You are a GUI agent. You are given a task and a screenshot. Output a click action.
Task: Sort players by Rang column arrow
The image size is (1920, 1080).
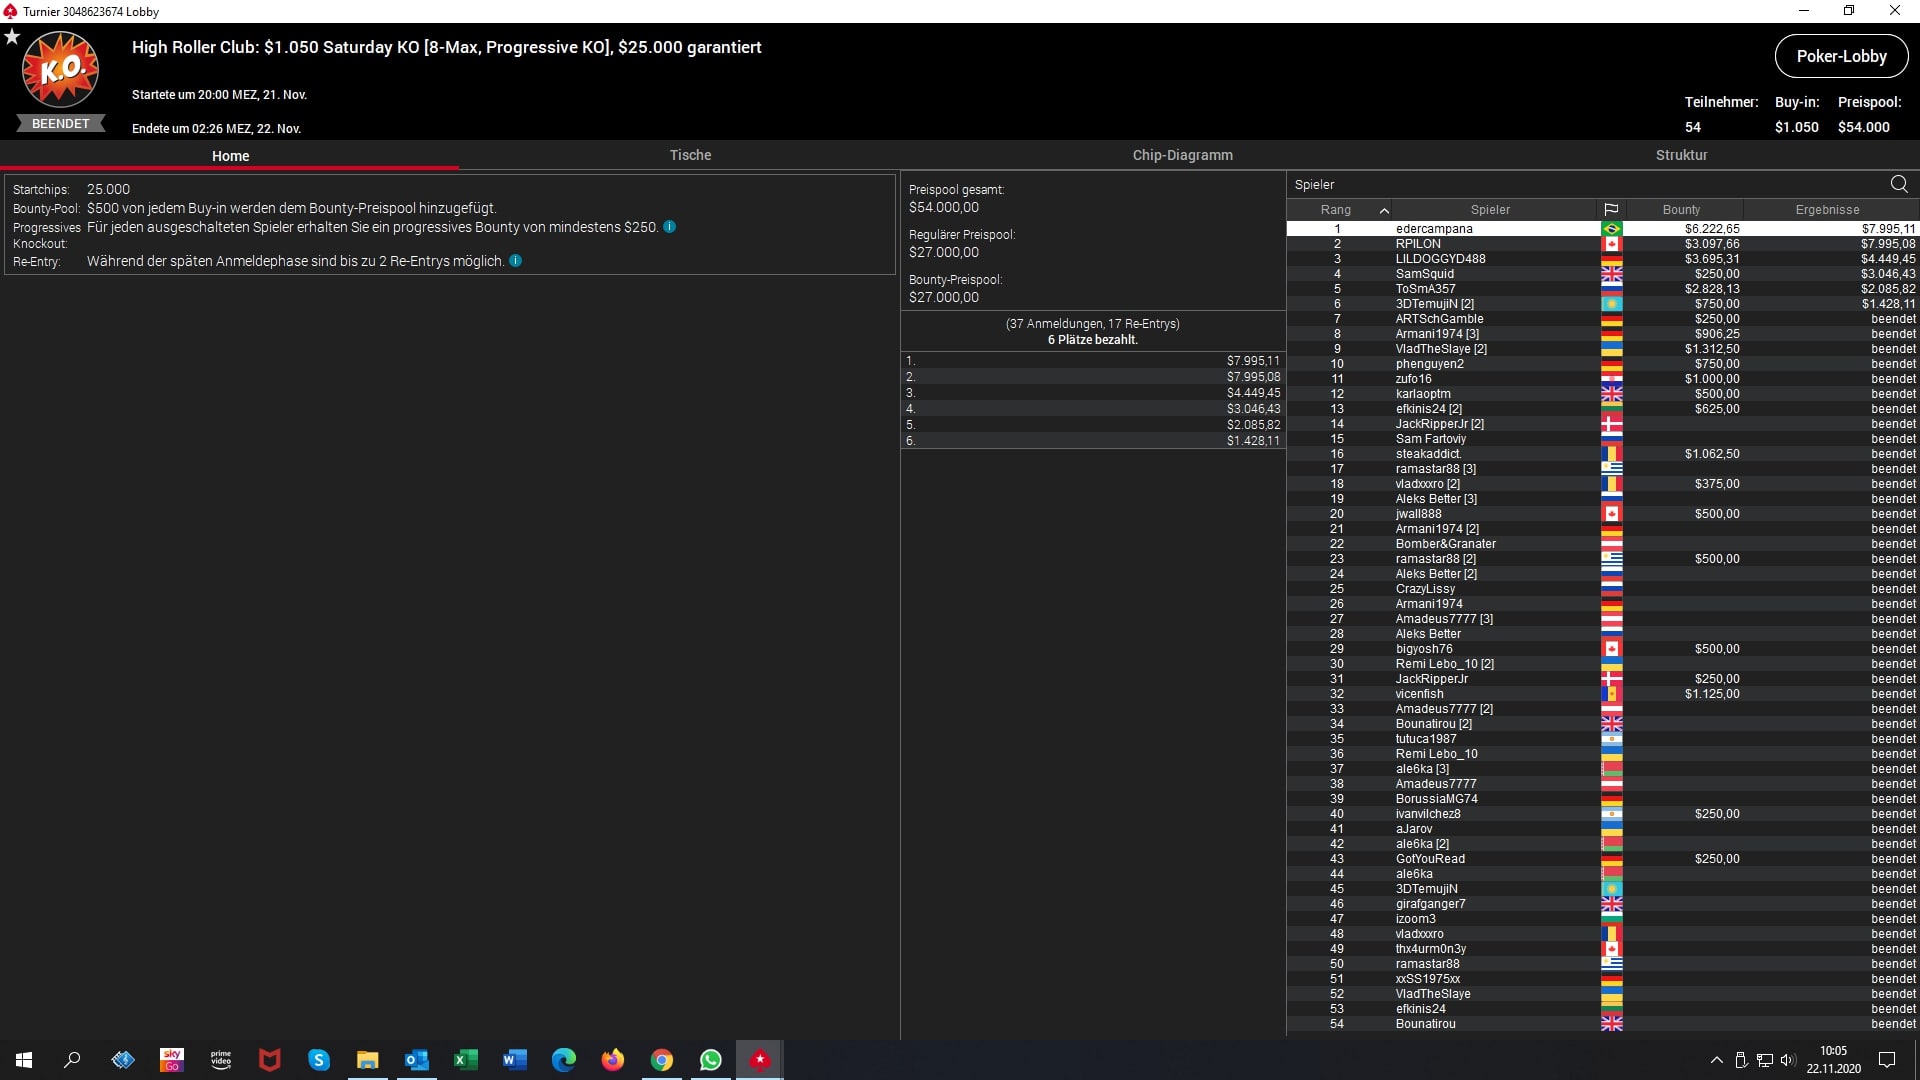click(x=1384, y=210)
